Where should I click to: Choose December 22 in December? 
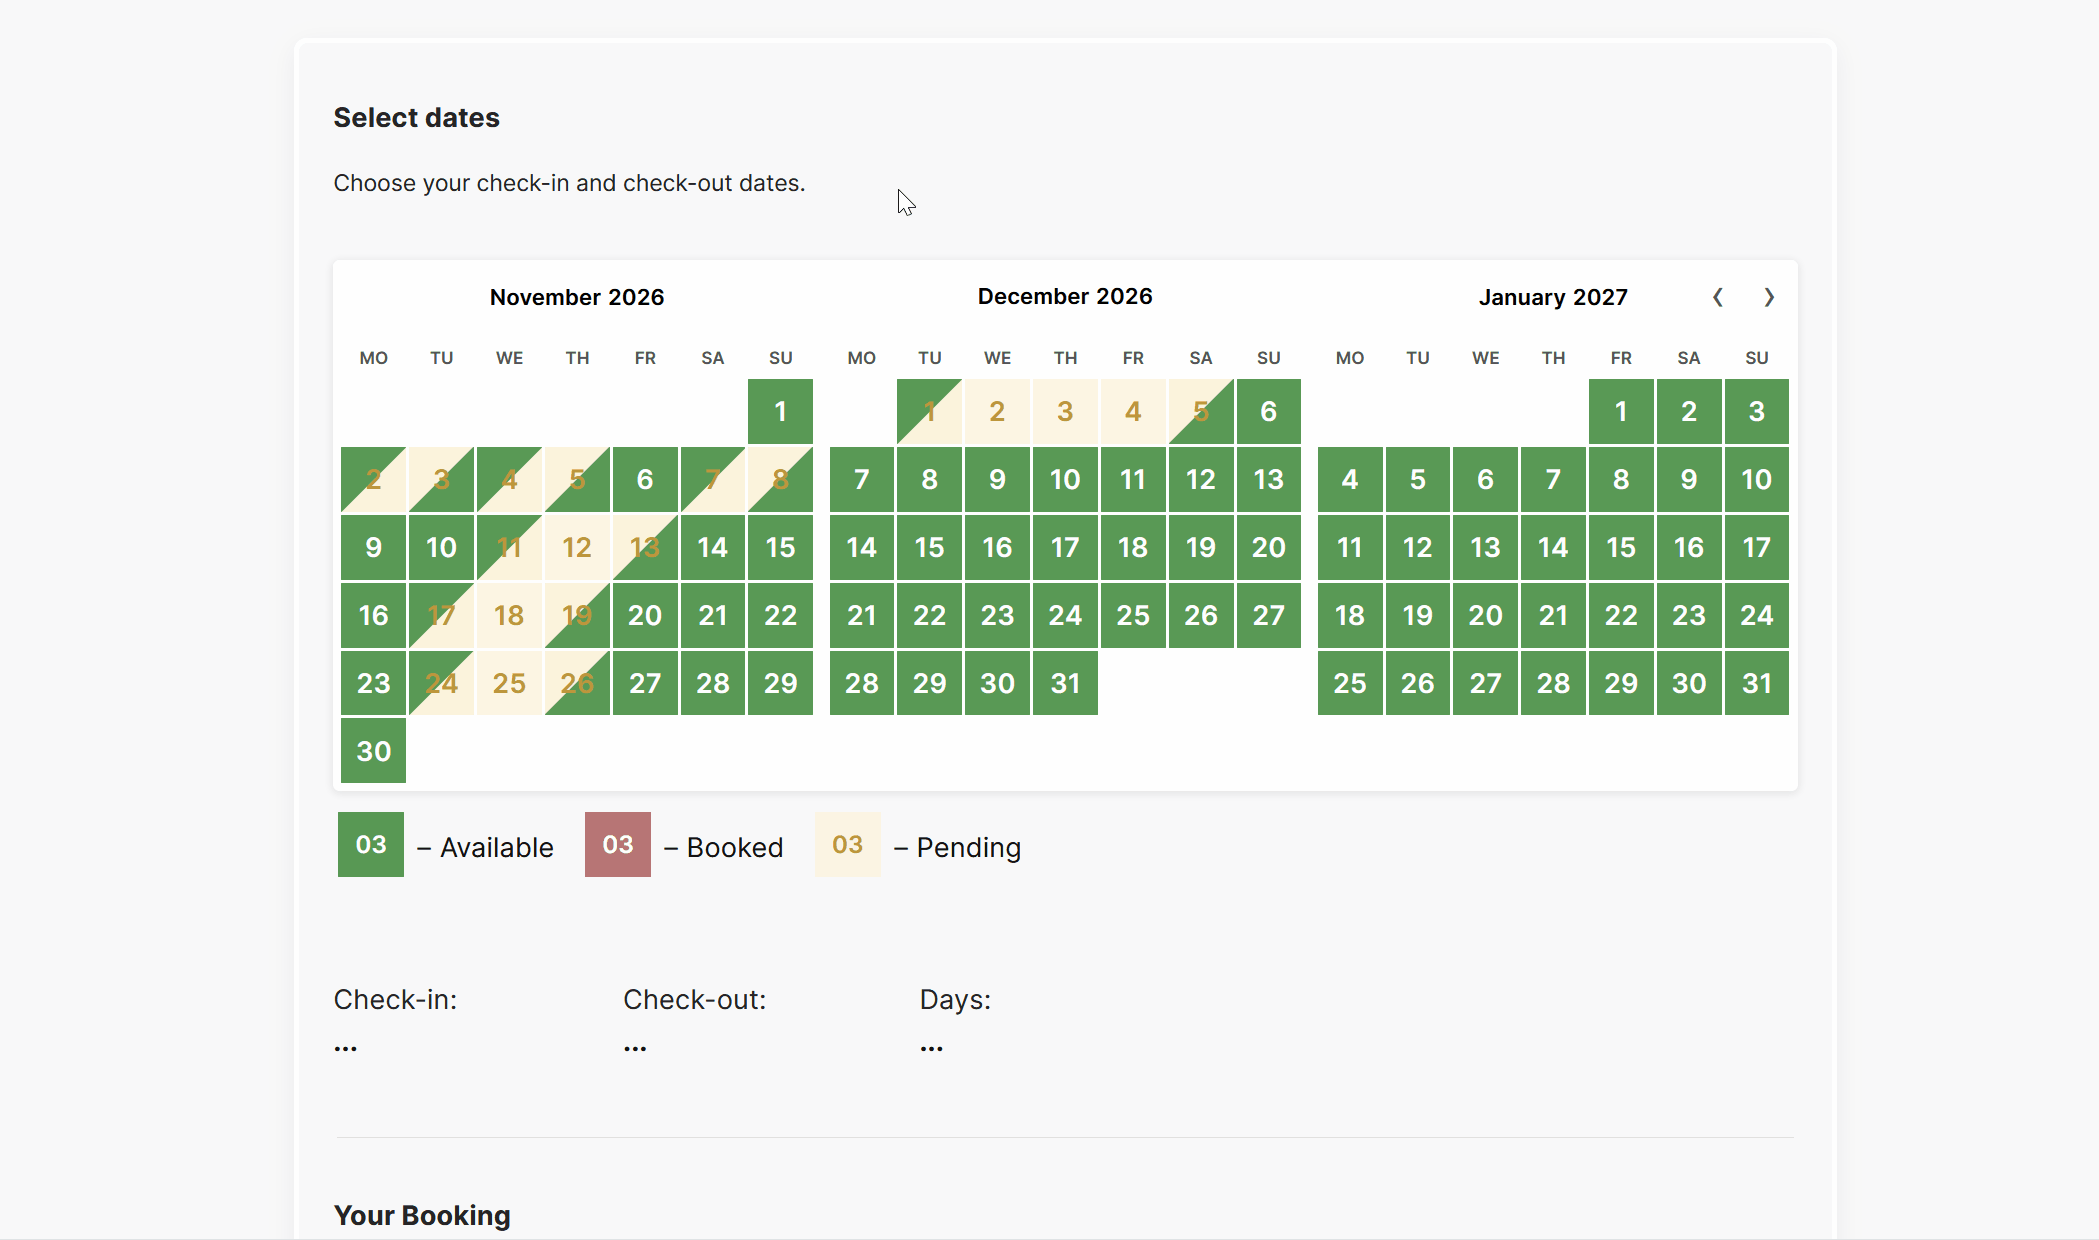click(x=929, y=615)
